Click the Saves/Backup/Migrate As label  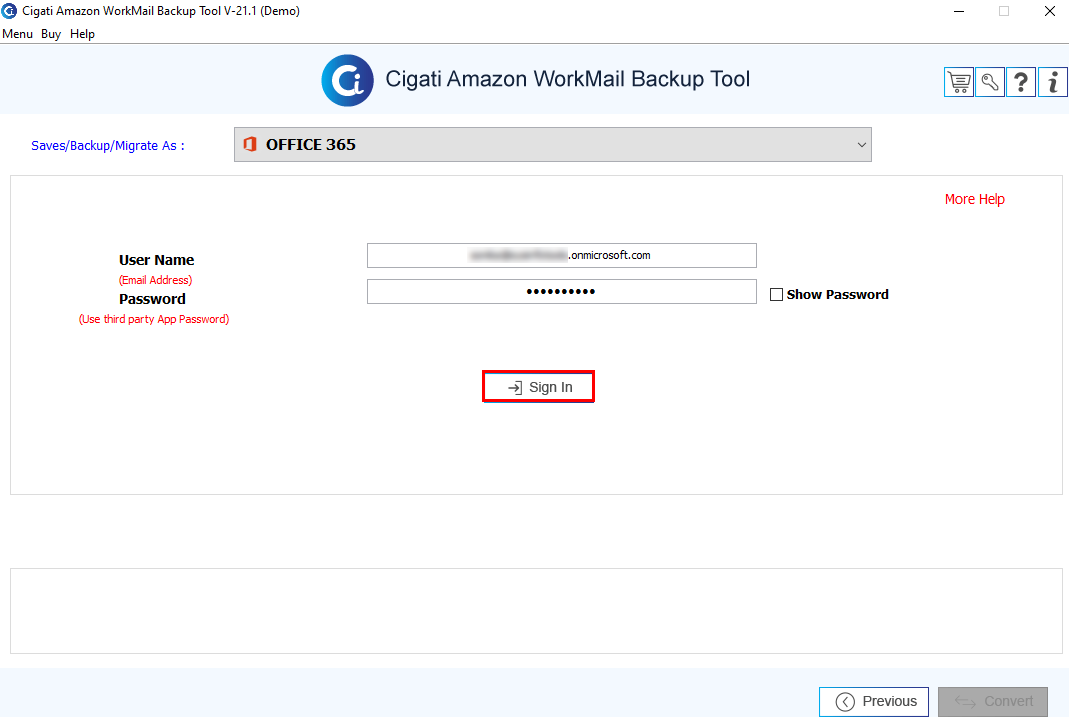pyautogui.click(x=108, y=146)
